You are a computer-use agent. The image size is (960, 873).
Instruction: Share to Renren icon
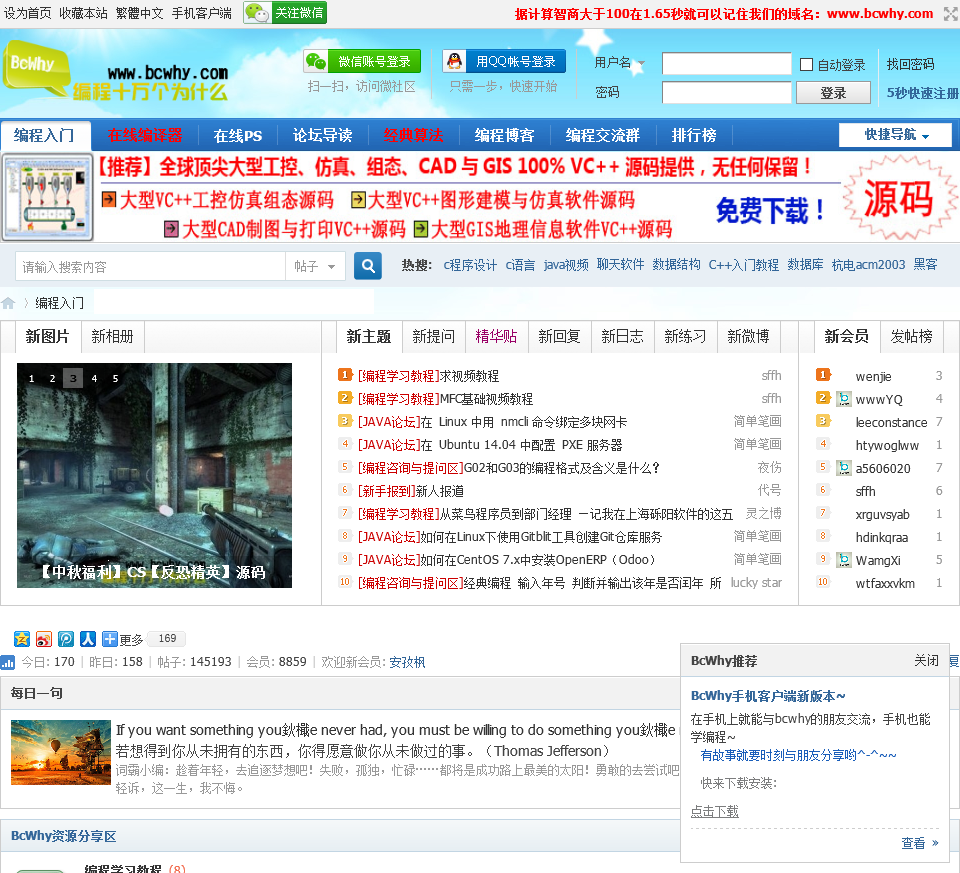tap(88, 639)
